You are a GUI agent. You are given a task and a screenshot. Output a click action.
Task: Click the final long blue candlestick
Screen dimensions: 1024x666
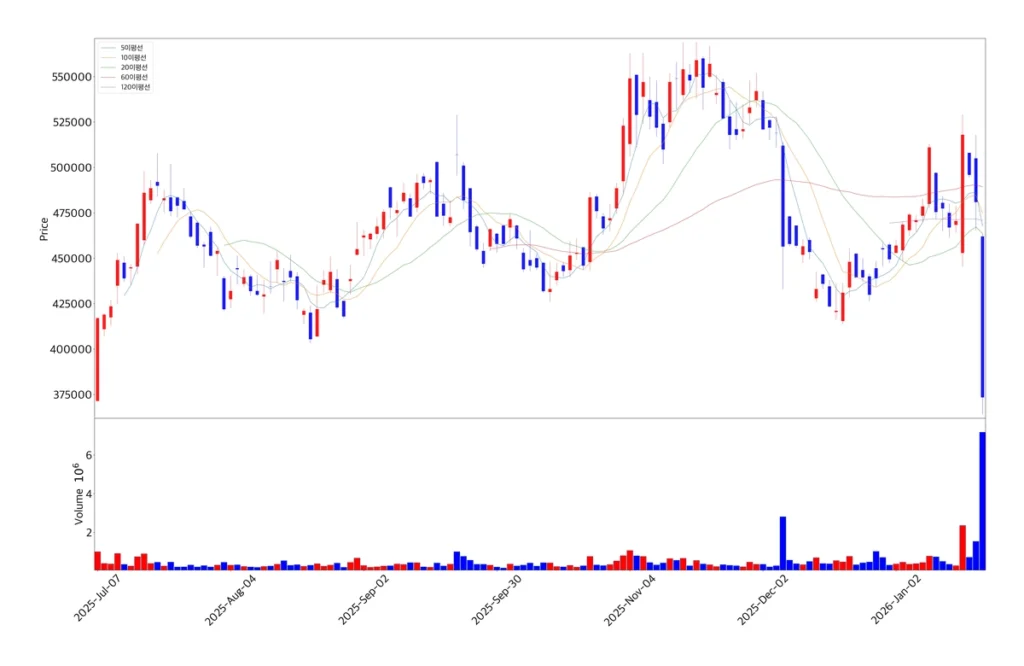coord(983,316)
